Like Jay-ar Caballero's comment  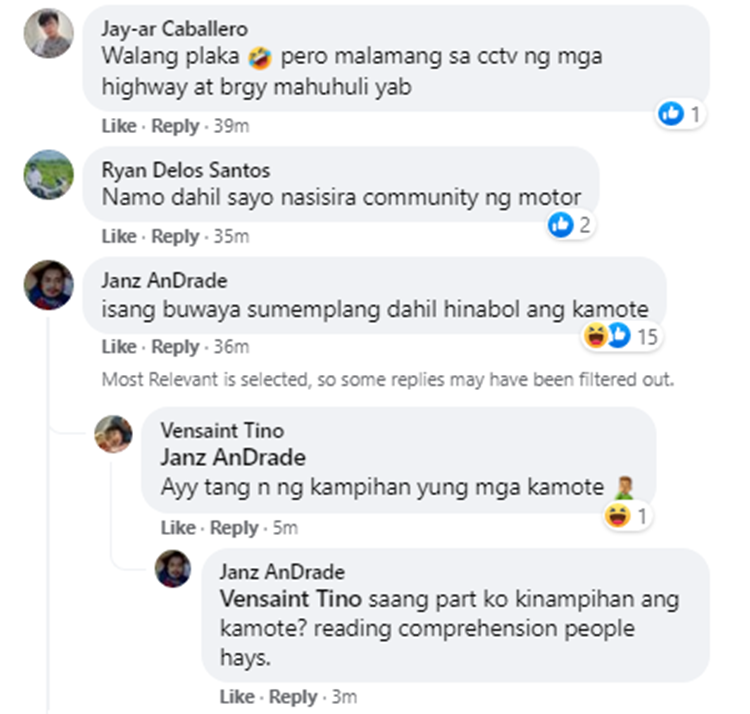point(119,126)
